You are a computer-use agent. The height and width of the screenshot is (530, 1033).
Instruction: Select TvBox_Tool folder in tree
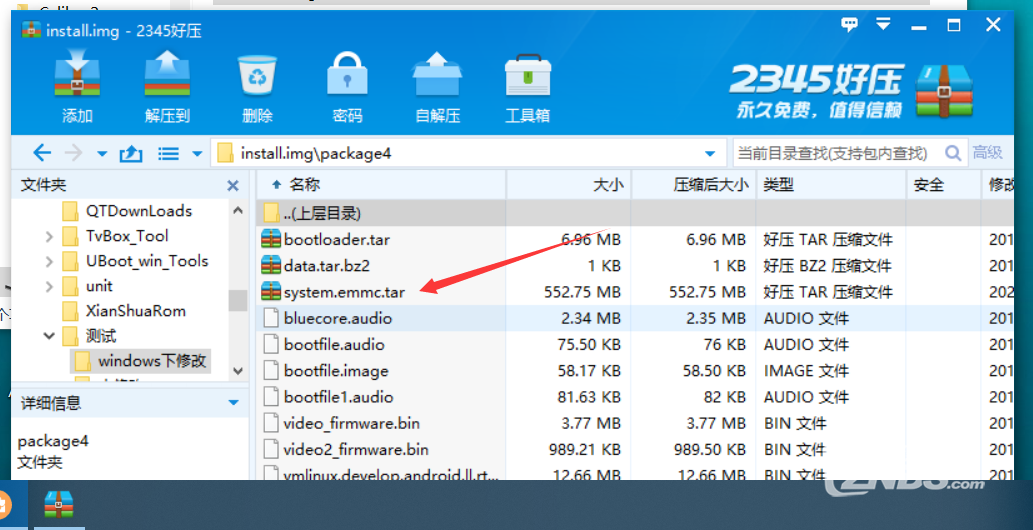pyautogui.click(x=127, y=236)
